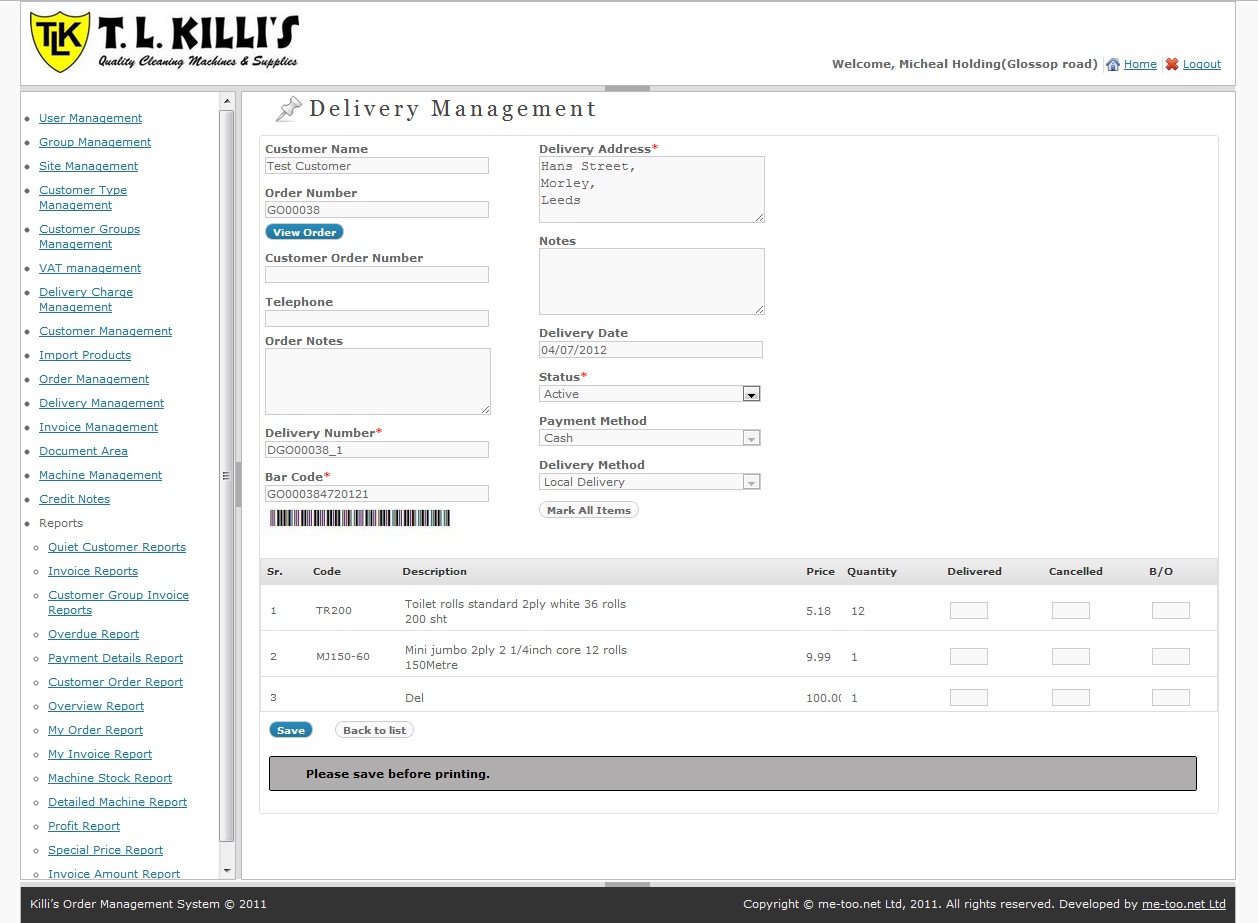Go to Import Products

click(85, 355)
